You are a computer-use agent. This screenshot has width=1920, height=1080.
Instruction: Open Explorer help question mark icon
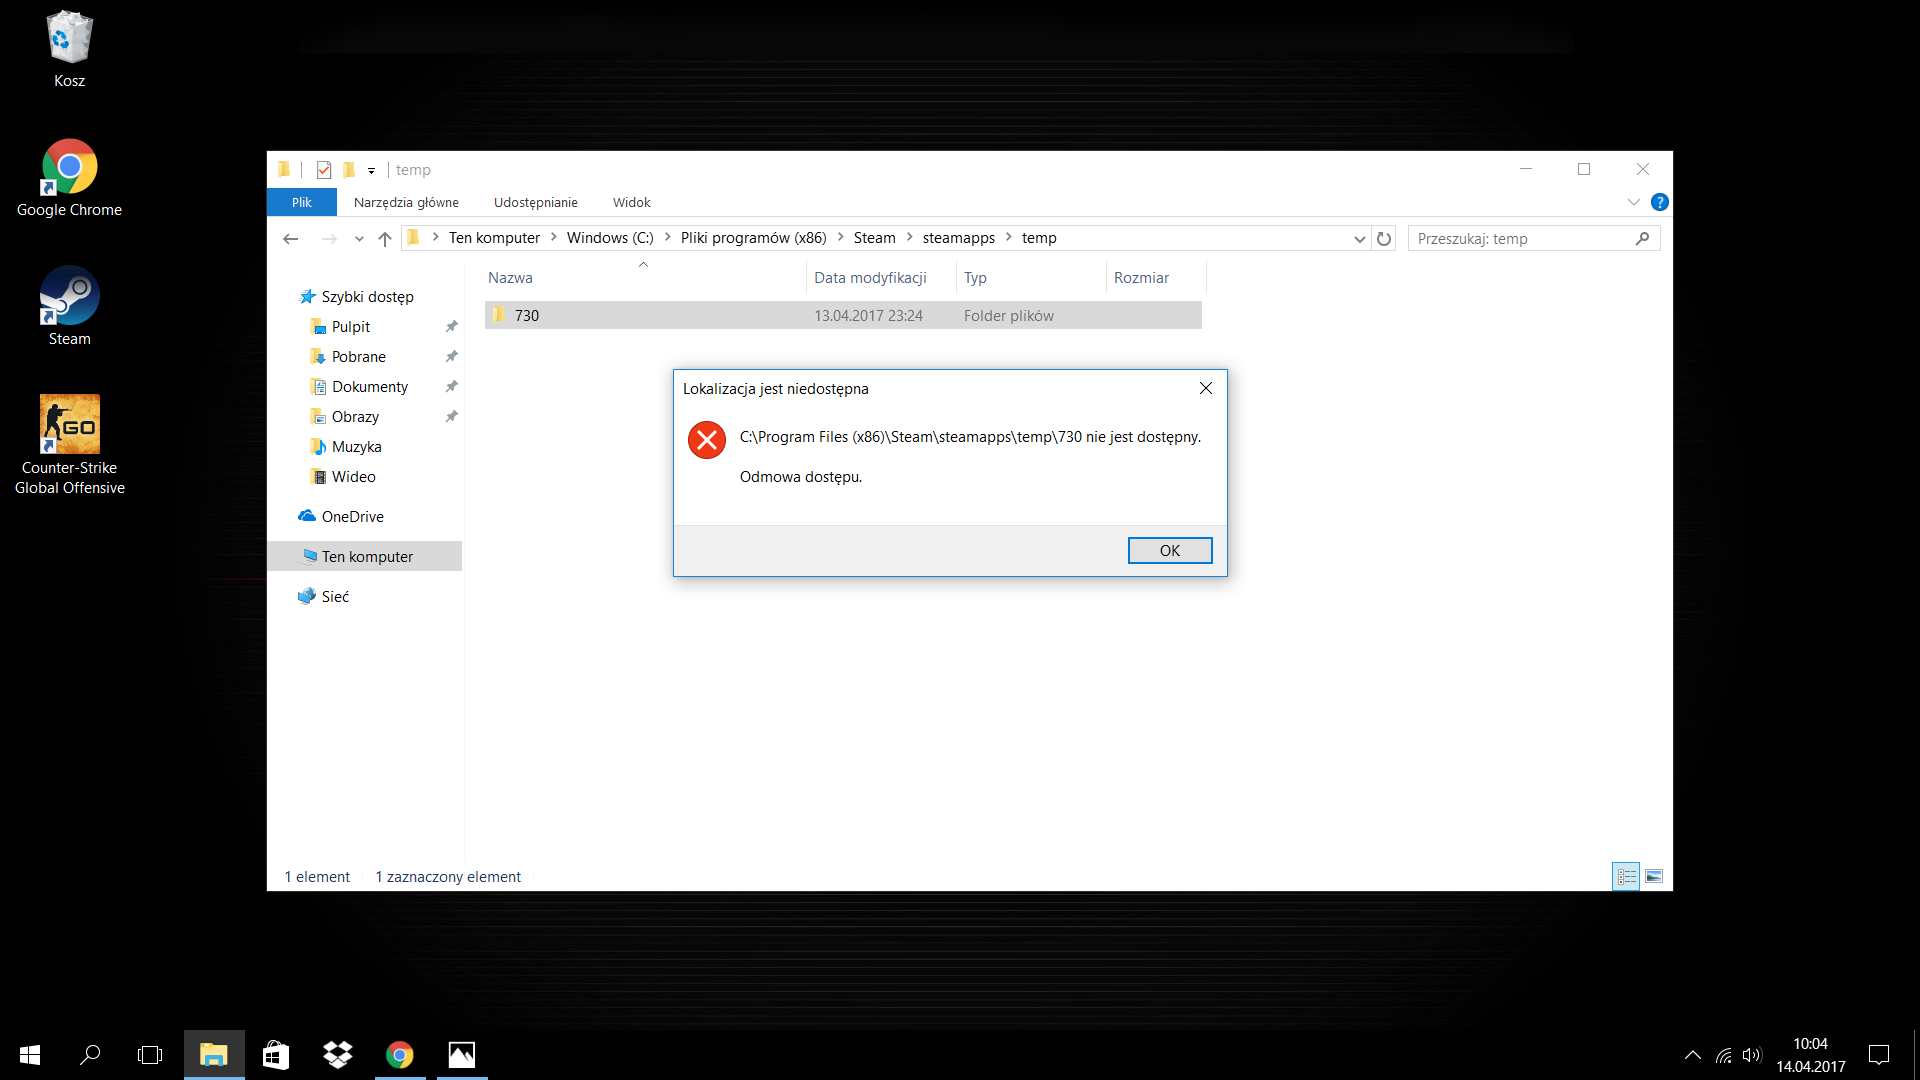click(x=1660, y=202)
